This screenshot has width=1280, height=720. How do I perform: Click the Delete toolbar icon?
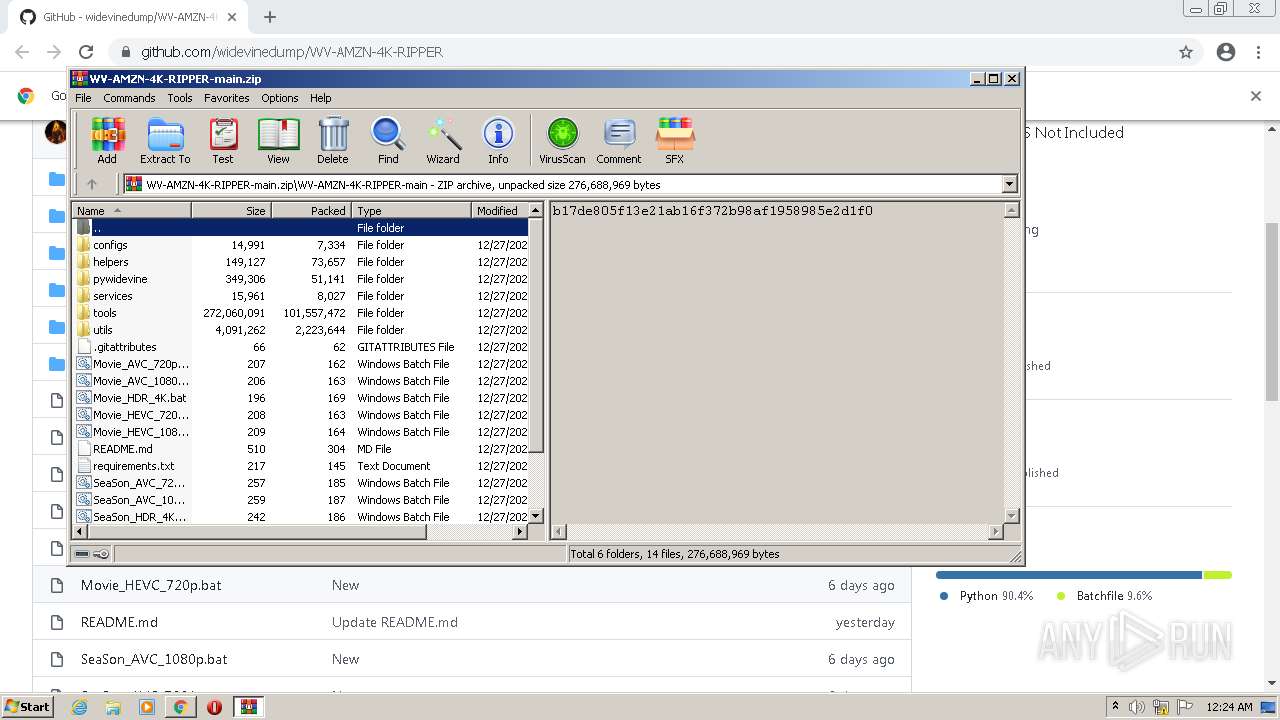[x=333, y=140]
